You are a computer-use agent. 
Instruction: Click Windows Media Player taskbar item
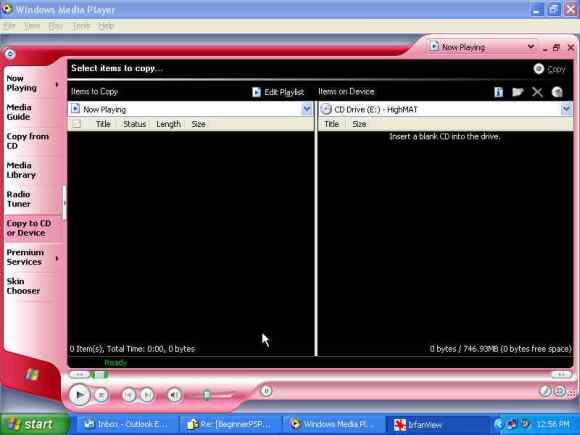click(x=333, y=424)
